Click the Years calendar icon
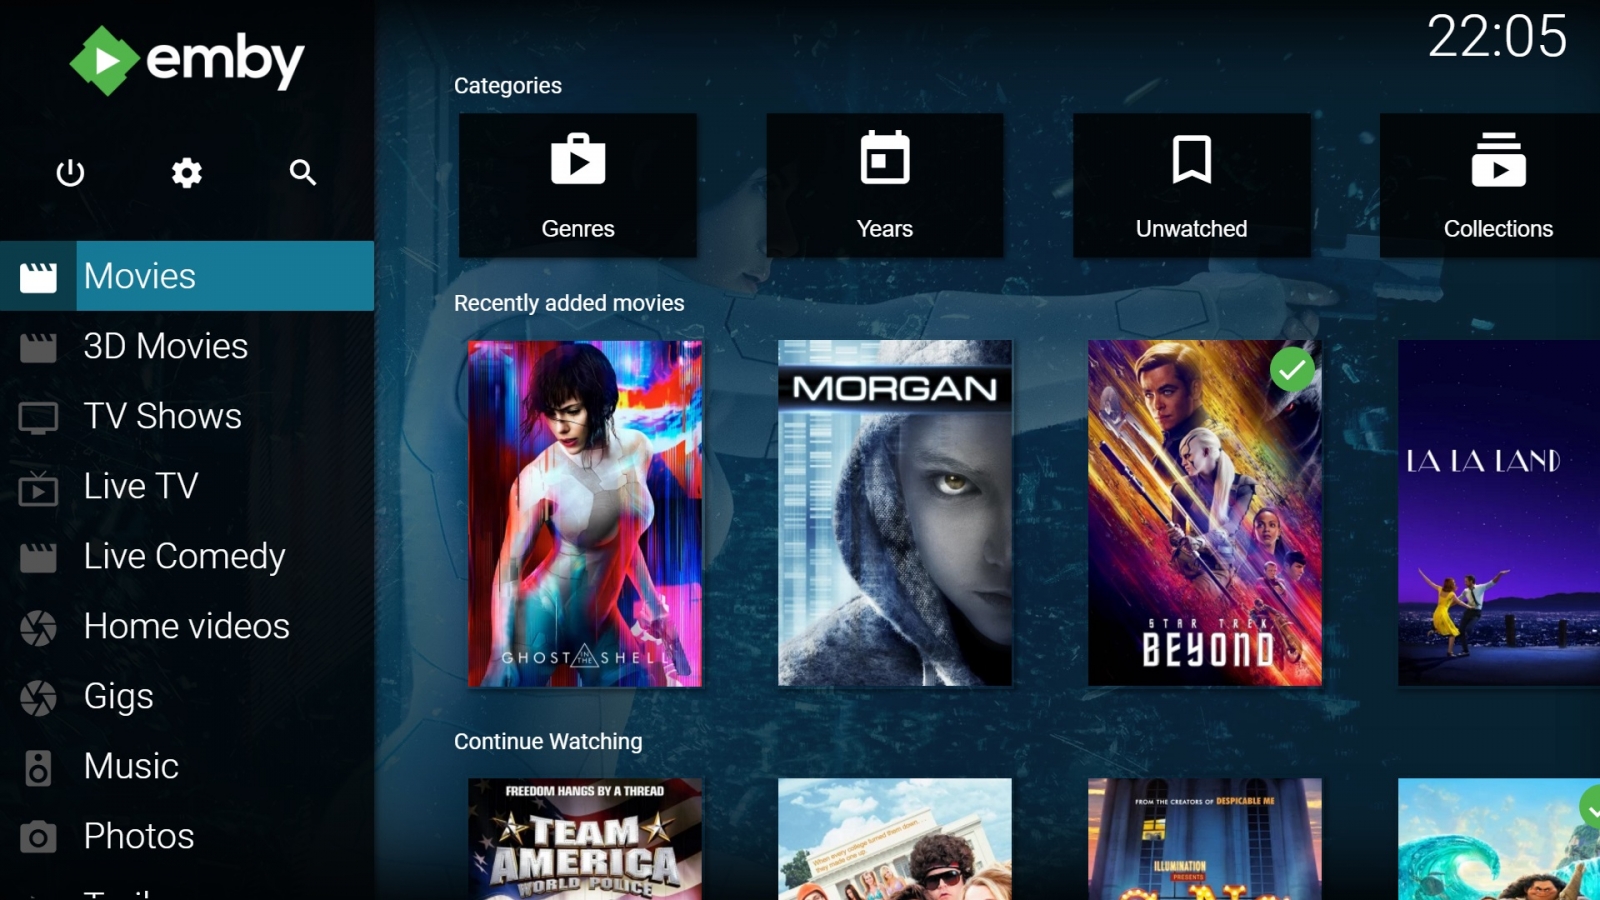1600x900 pixels. point(885,157)
